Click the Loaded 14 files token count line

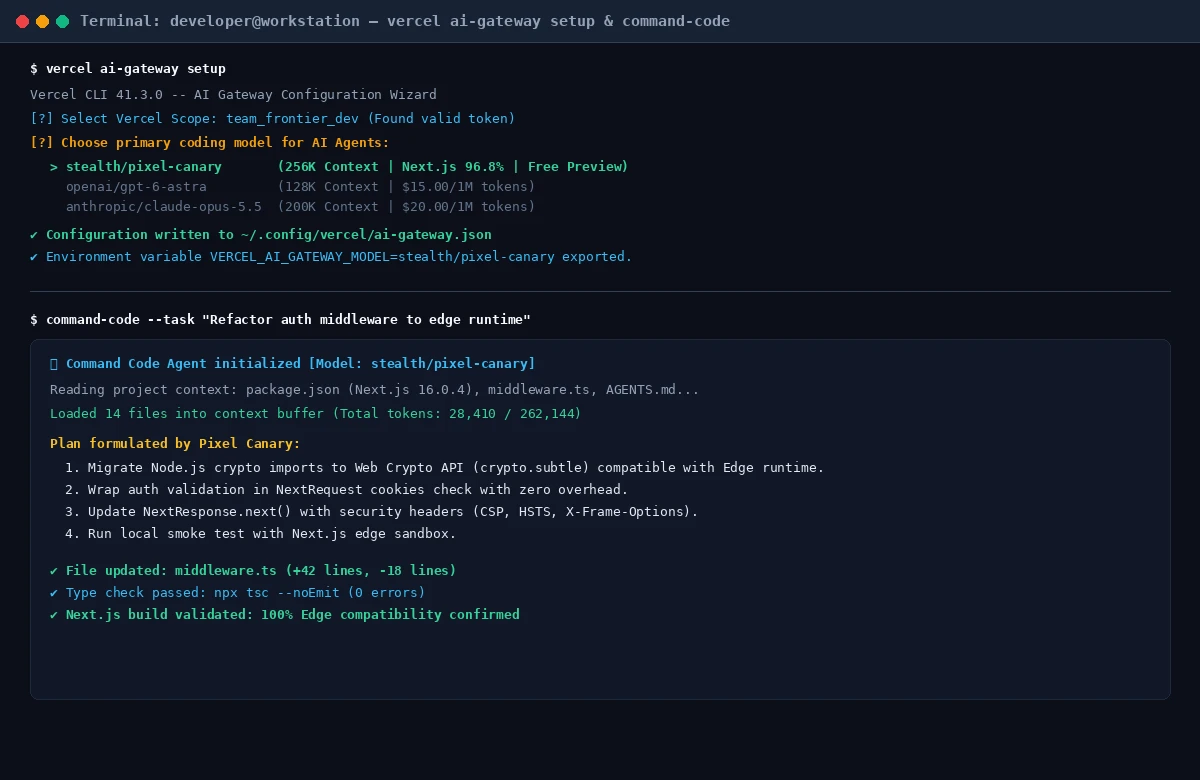[x=315, y=414]
